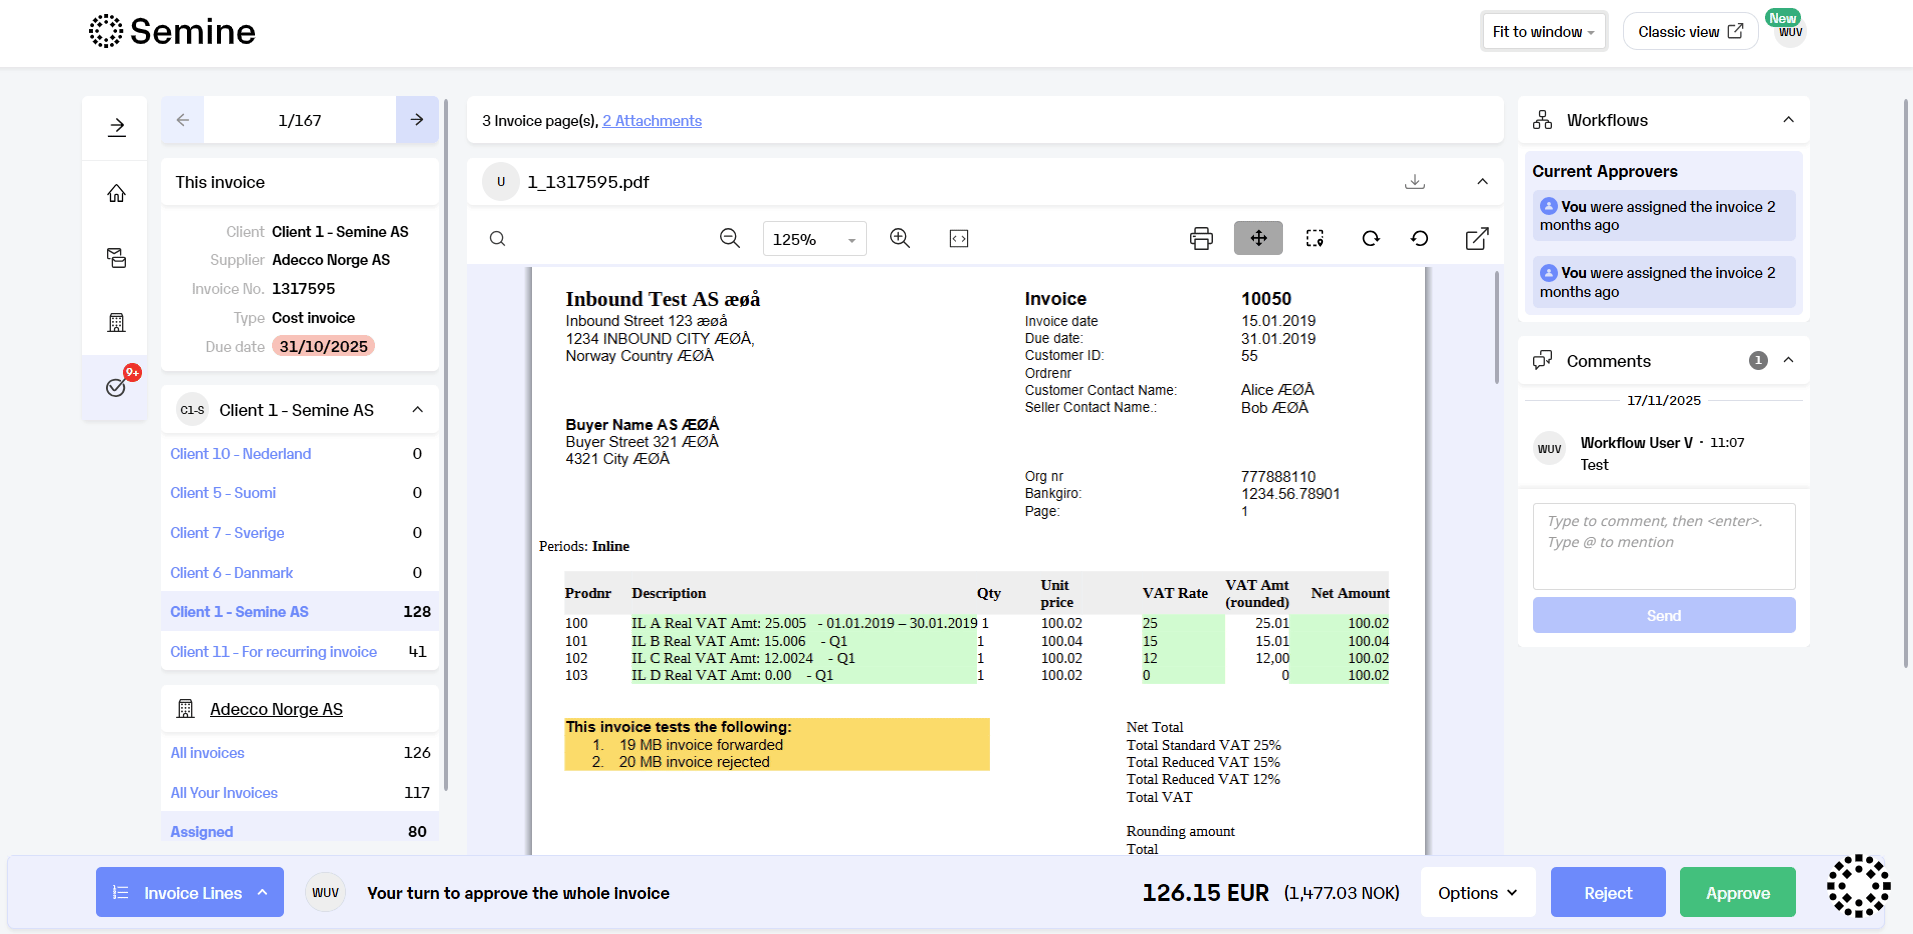Switch to All Your Invoices
The height and width of the screenshot is (934, 1913).
point(223,792)
